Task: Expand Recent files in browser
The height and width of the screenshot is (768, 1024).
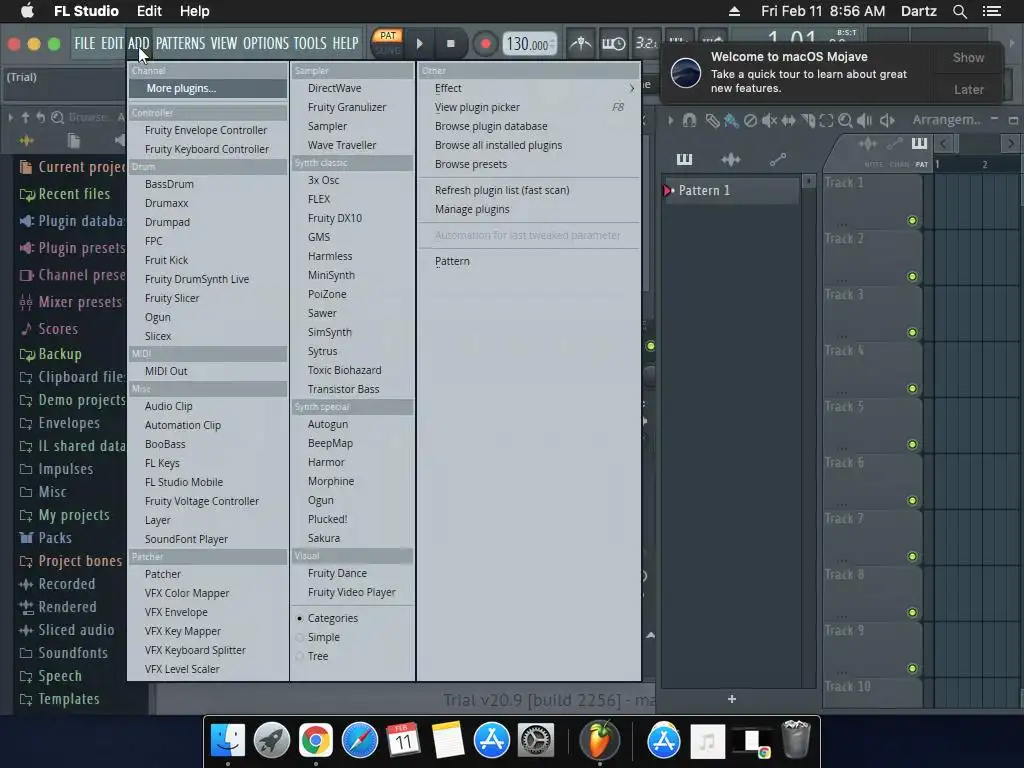Action: coord(65,194)
